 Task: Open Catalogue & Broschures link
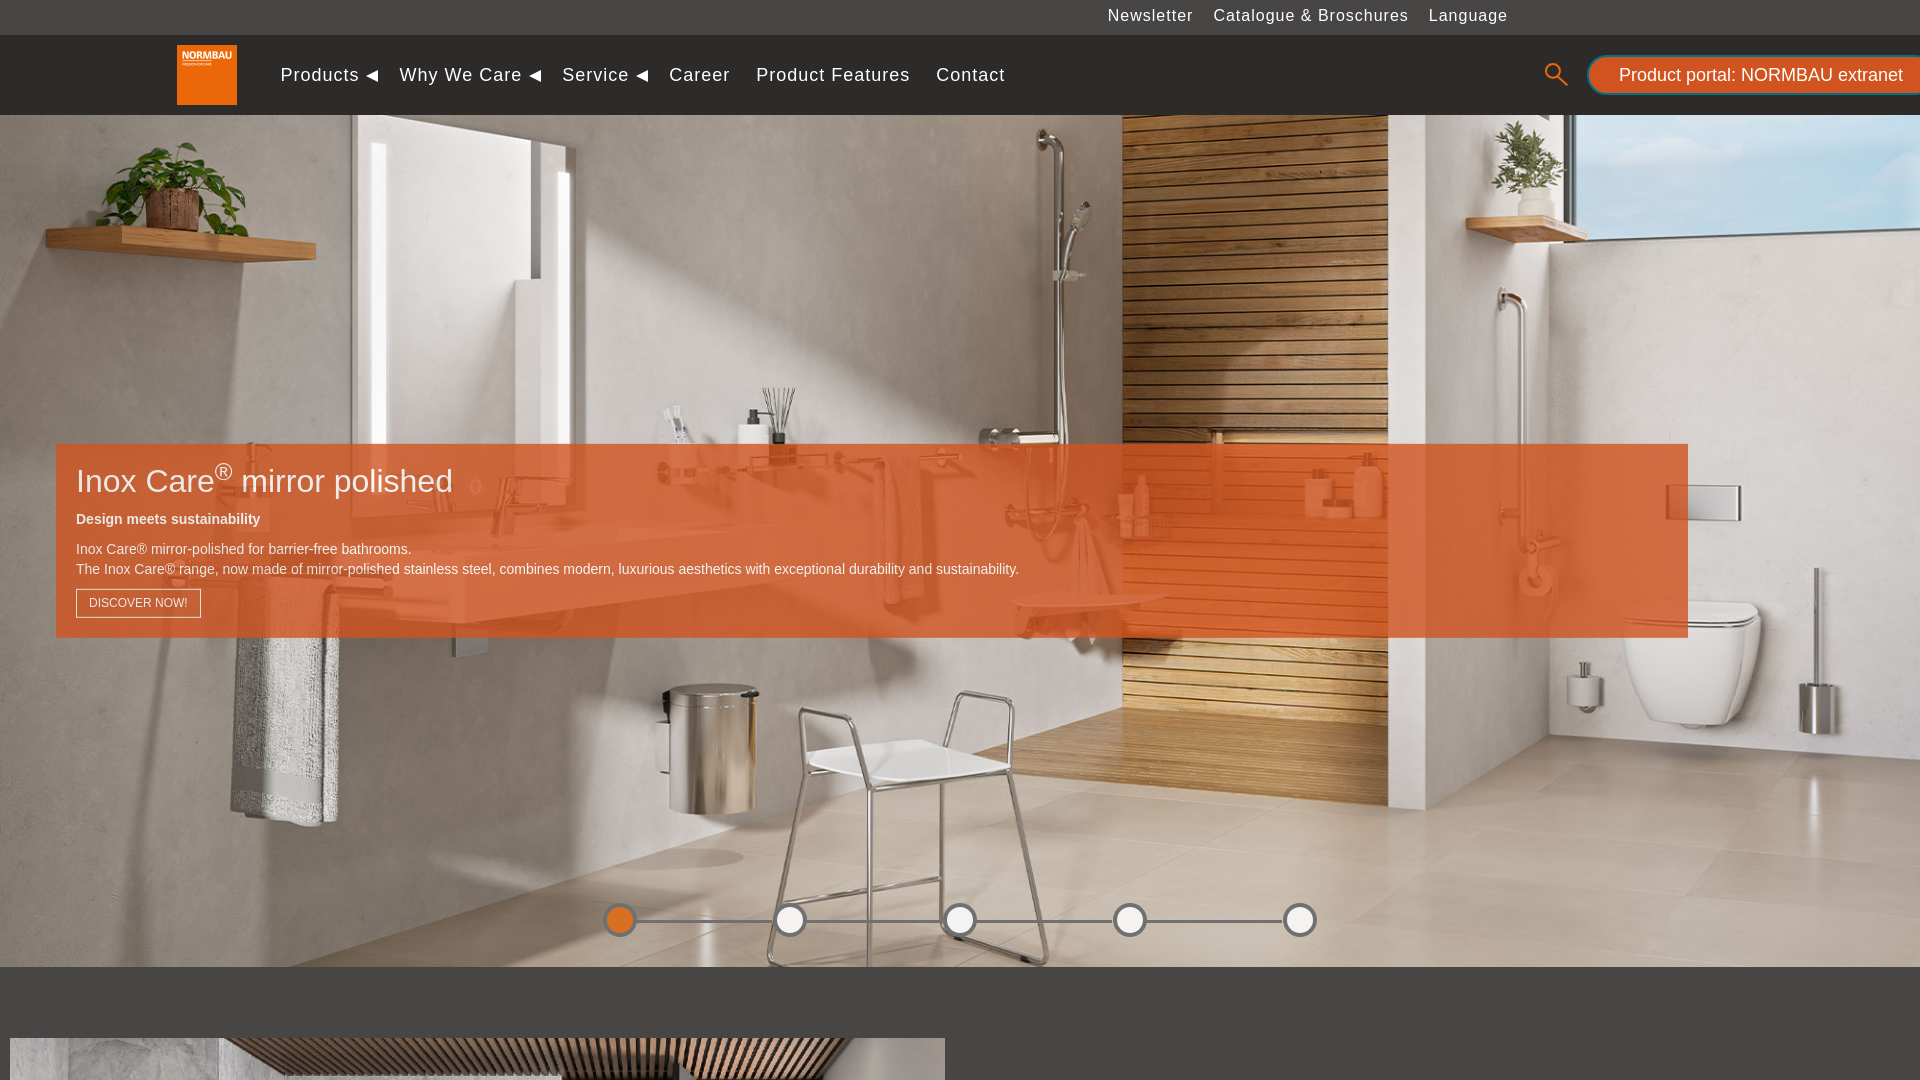click(1311, 16)
